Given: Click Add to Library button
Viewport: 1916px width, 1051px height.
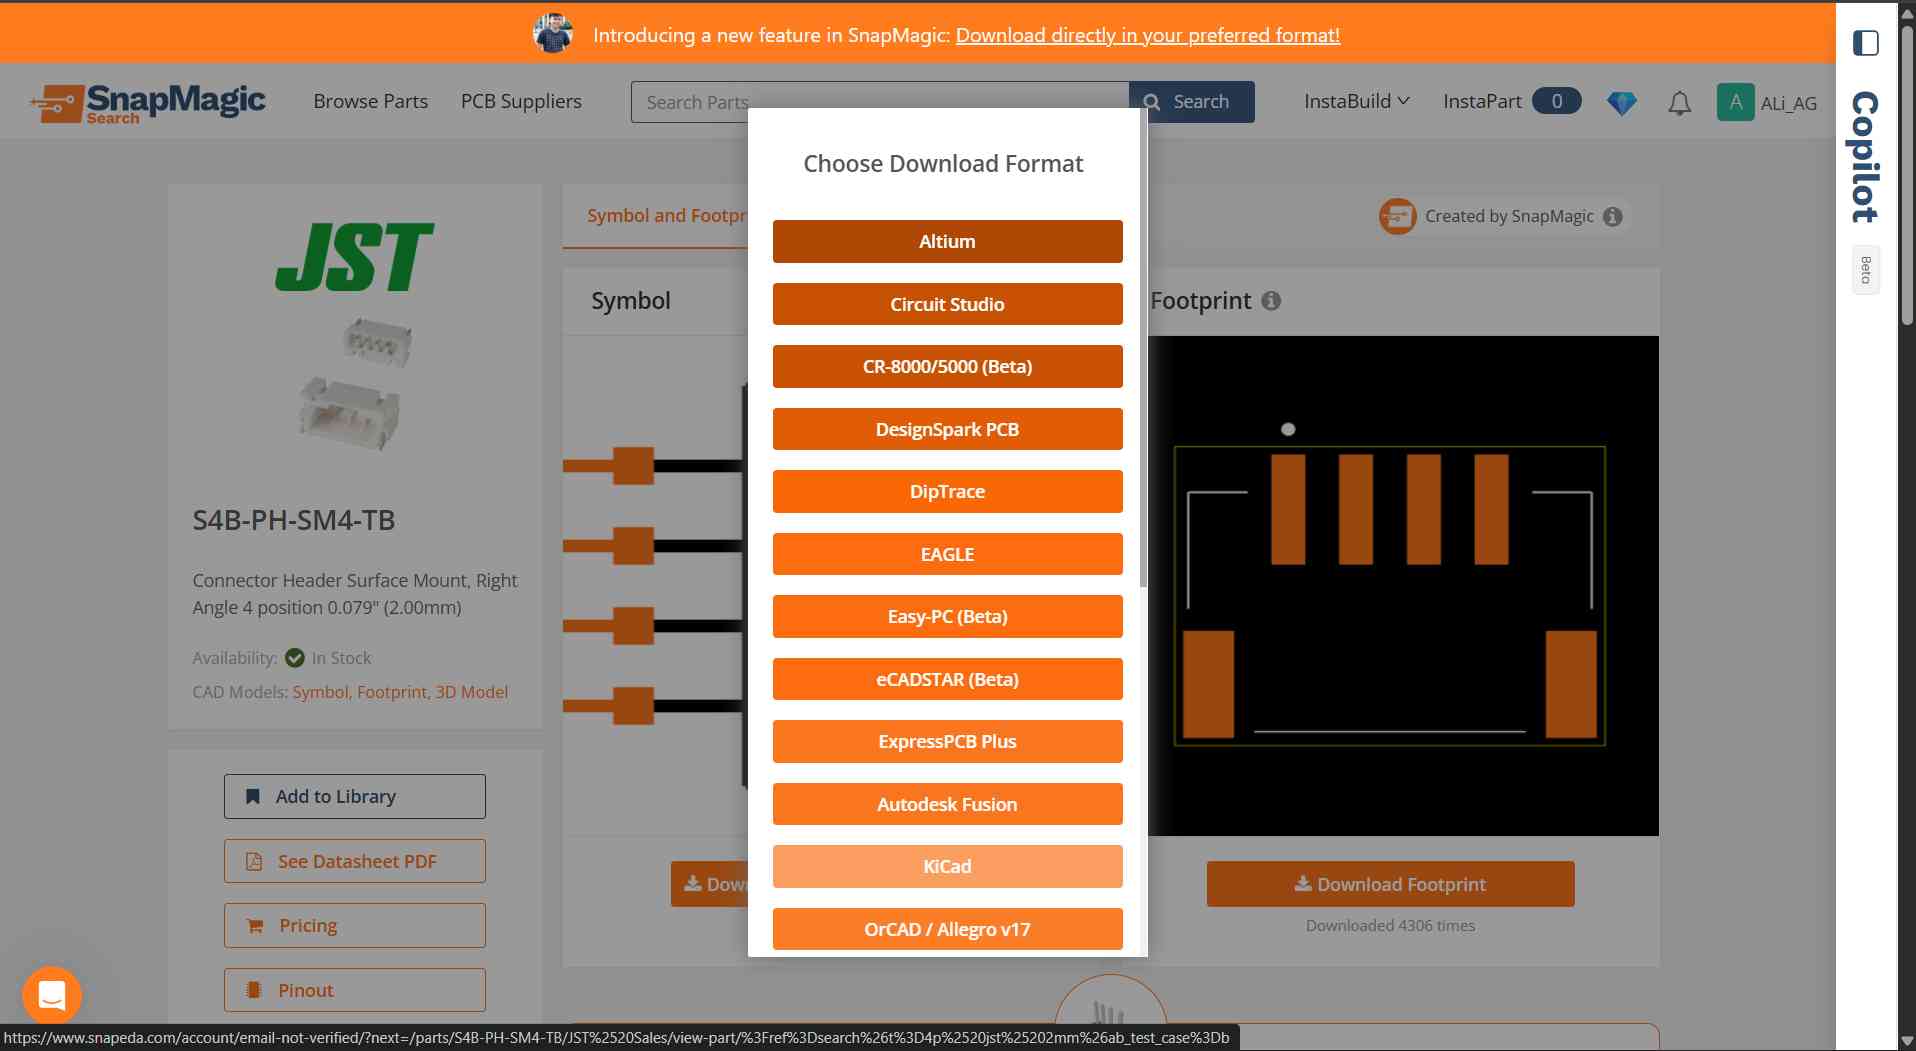Looking at the screenshot, I should (x=355, y=796).
